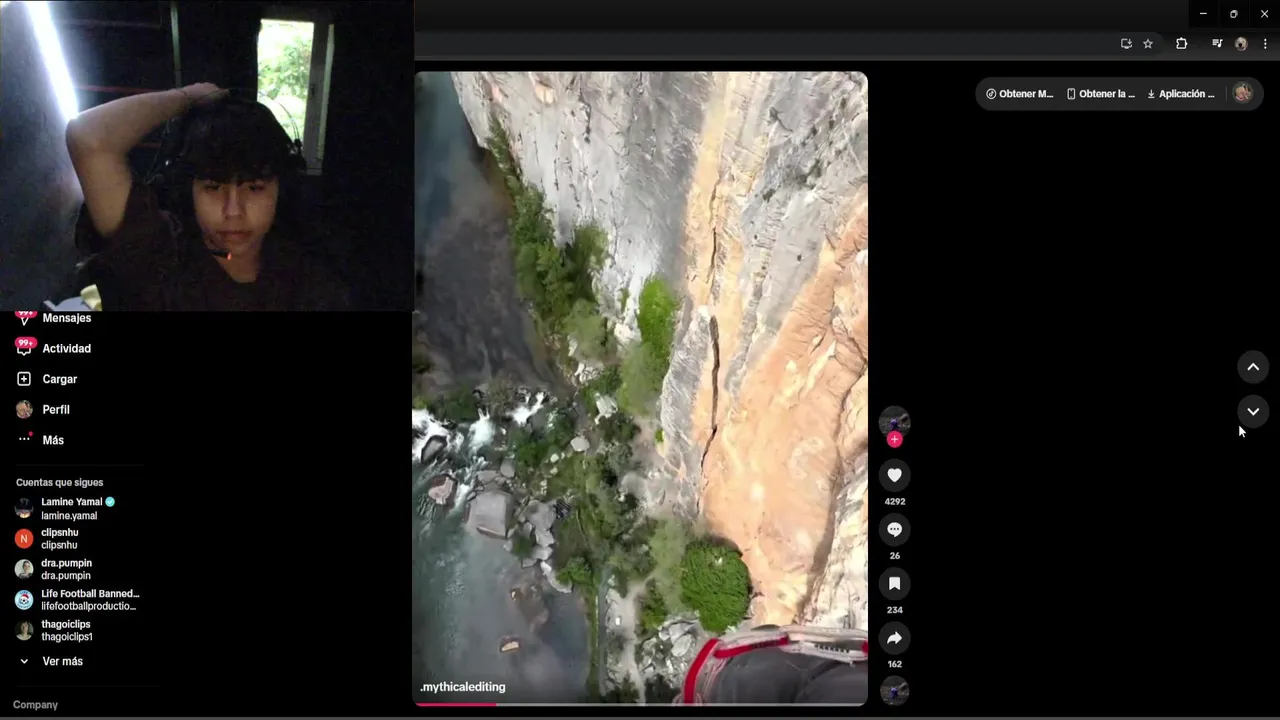Bookmark this page with the star icon
This screenshot has width=1280, height=720.
(1148, 43)
